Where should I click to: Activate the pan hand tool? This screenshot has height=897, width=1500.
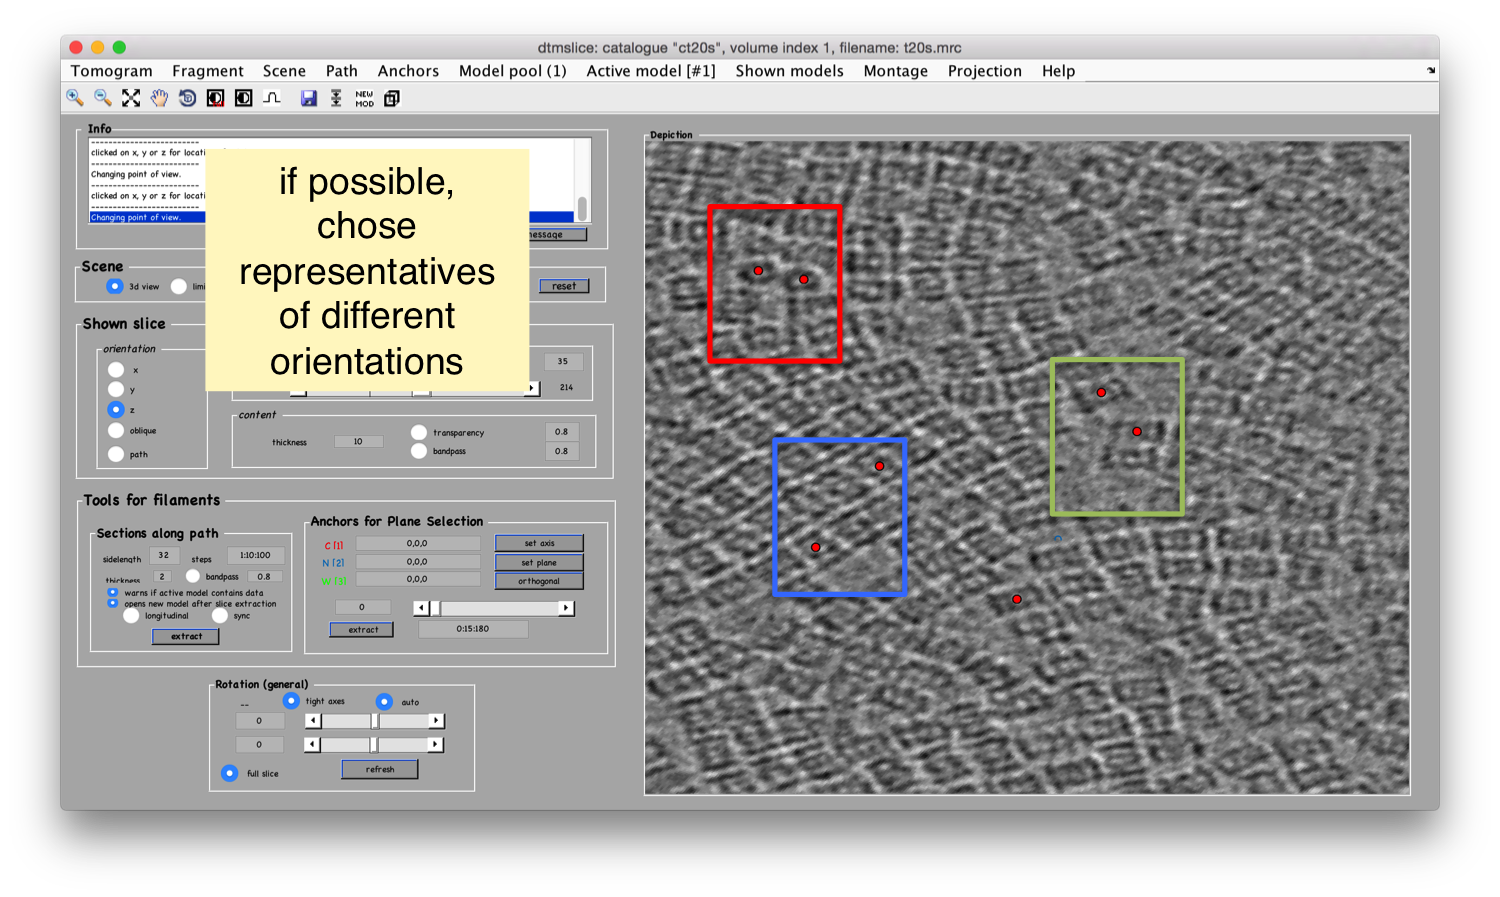[x=159, y=98]
